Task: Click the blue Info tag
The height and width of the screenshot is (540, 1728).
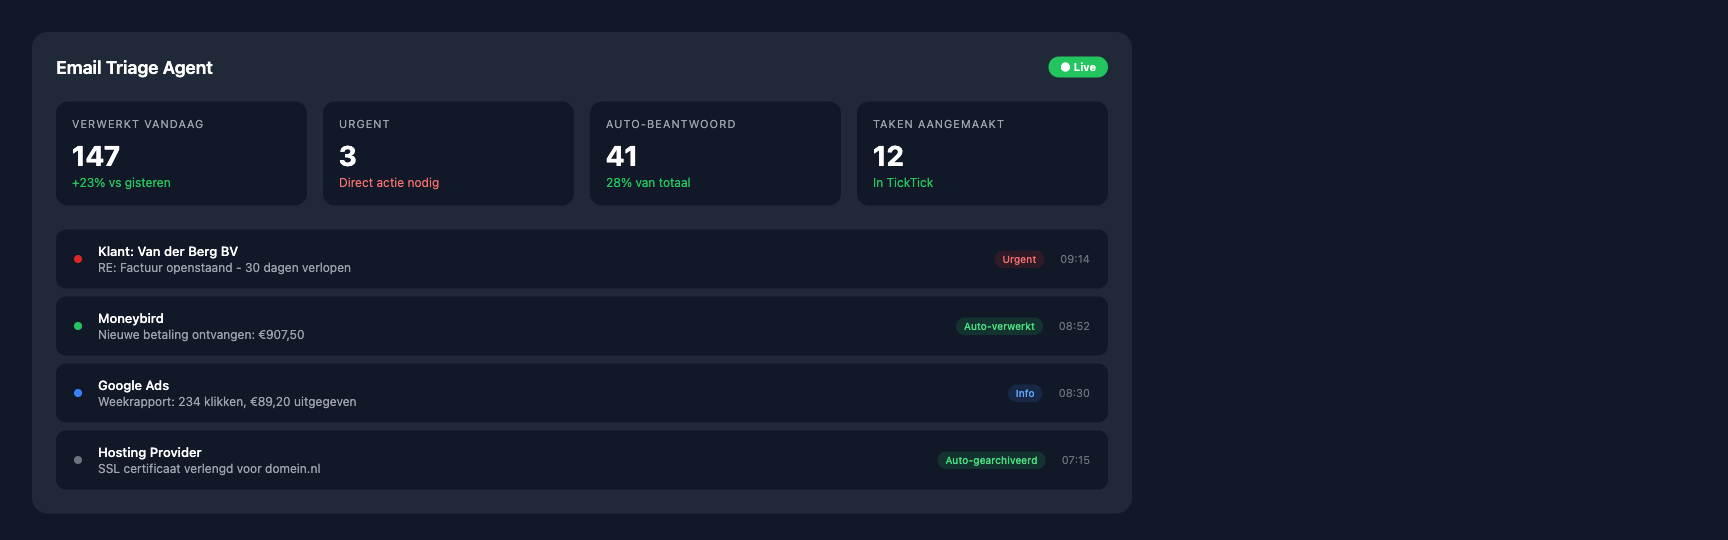Action: coord(1024,393)
